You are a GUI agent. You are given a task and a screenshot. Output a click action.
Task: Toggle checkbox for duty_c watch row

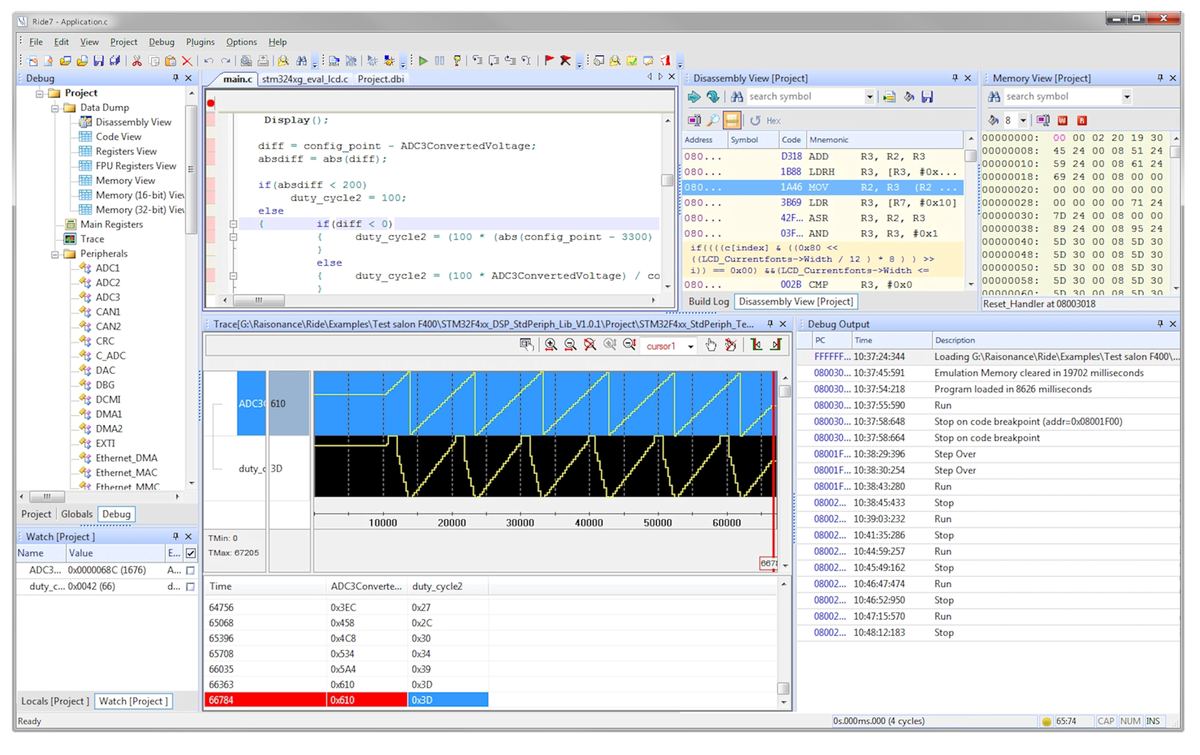[191, 587]
